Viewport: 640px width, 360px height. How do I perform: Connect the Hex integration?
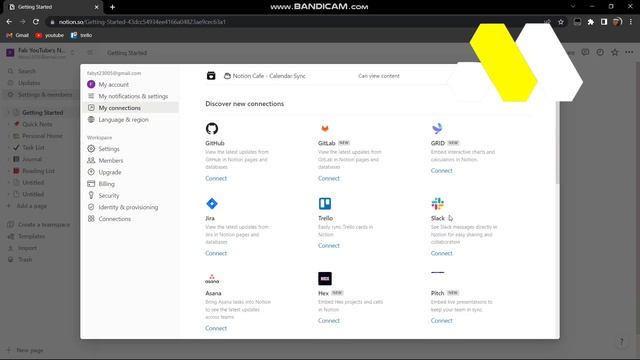(x=329, y=321)
